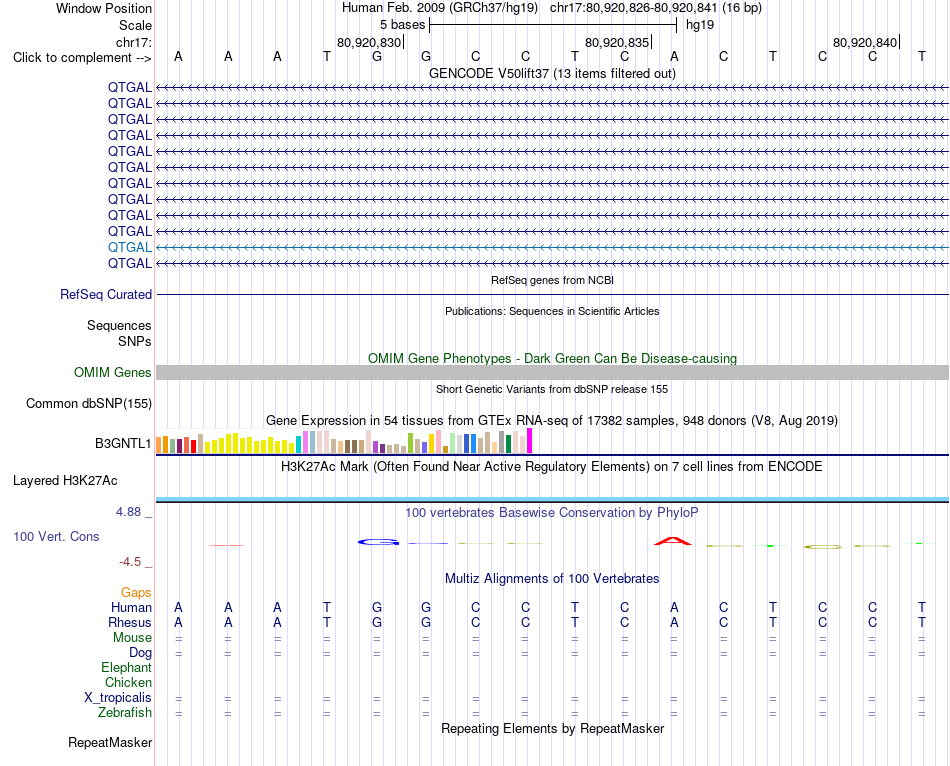950x766 pixels.
Task: Click the B3GNTL1 GTEx expression label
Action: point(123,444)
